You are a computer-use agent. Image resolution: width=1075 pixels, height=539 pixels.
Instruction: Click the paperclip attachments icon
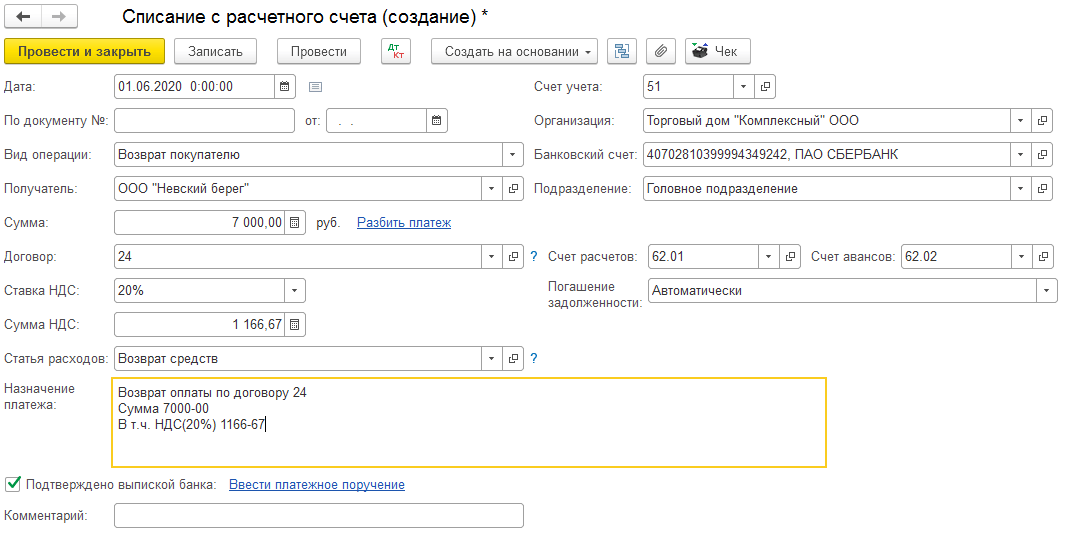pos(661,51)
